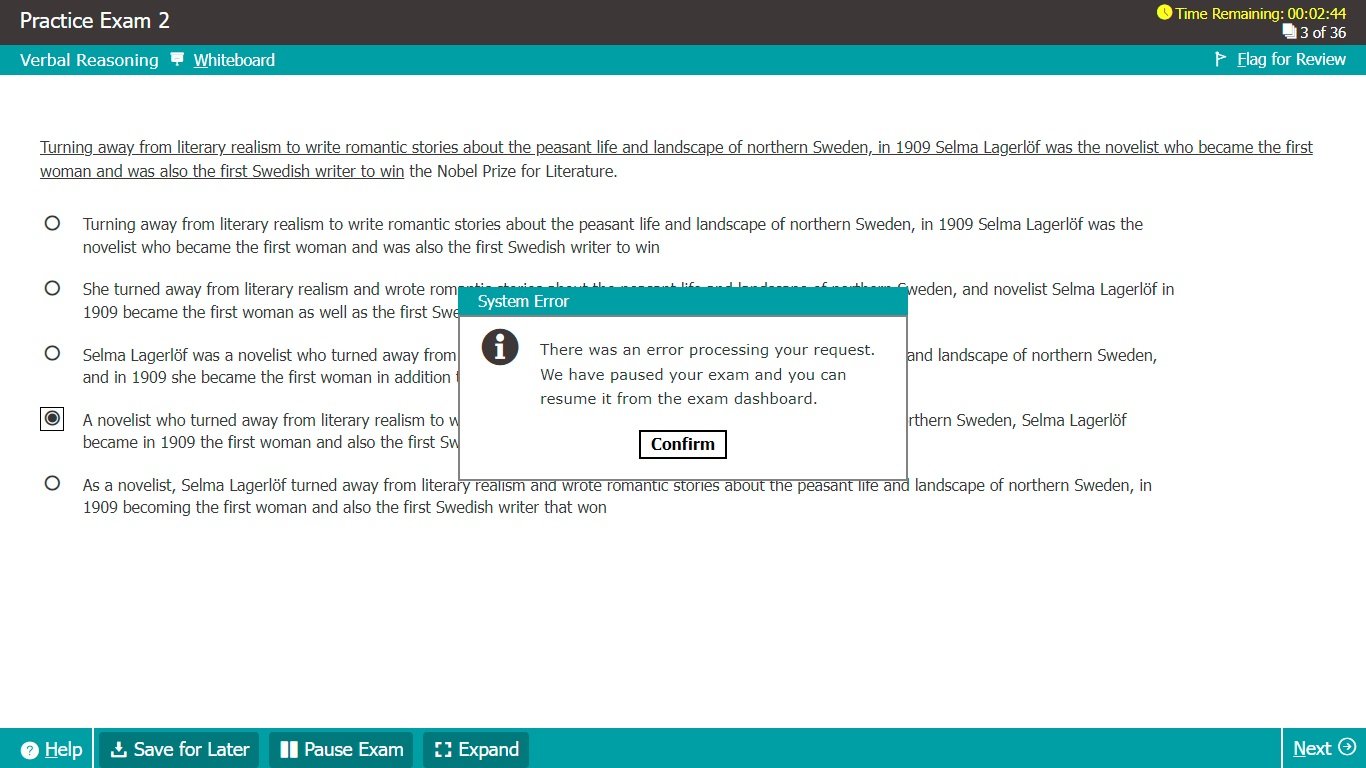Choose the last option starting 'As a novelist'
The width and height of the screenshot is (1366, 768).
(x=52, y=483)
